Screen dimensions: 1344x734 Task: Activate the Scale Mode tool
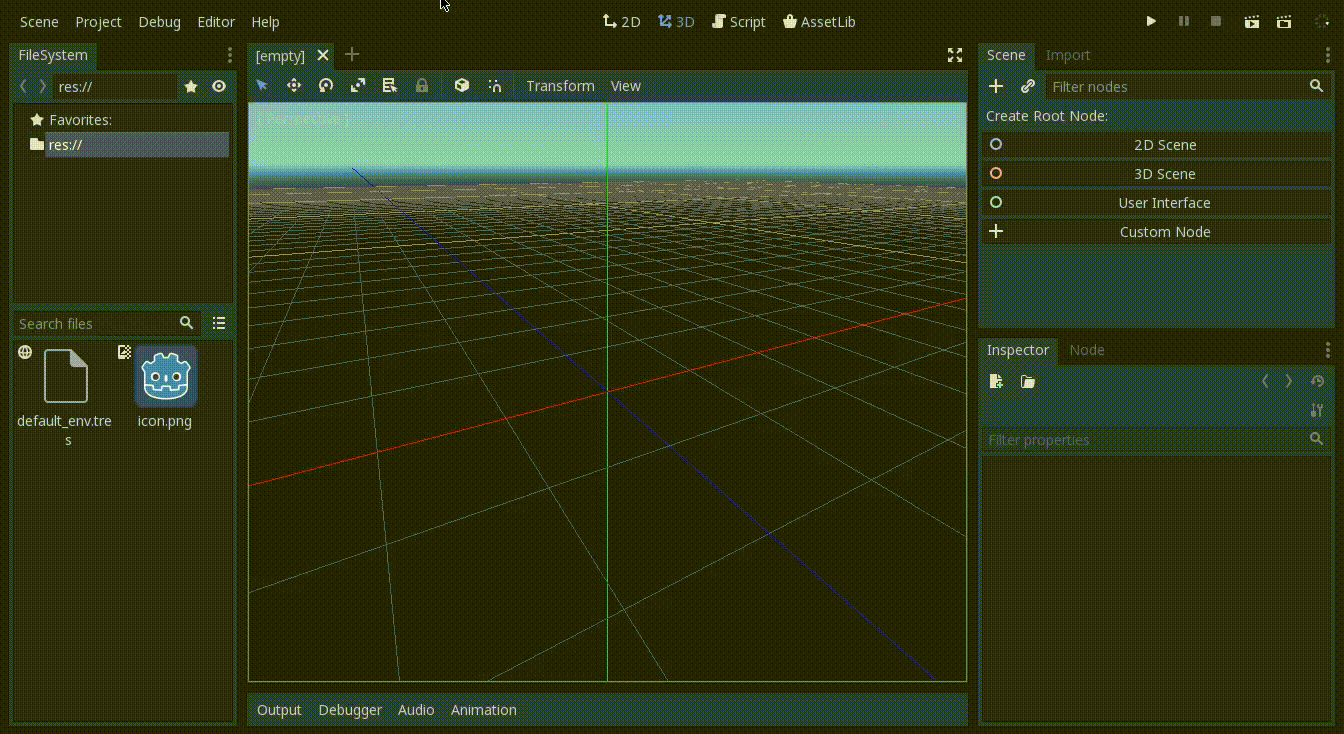[358, 86]
